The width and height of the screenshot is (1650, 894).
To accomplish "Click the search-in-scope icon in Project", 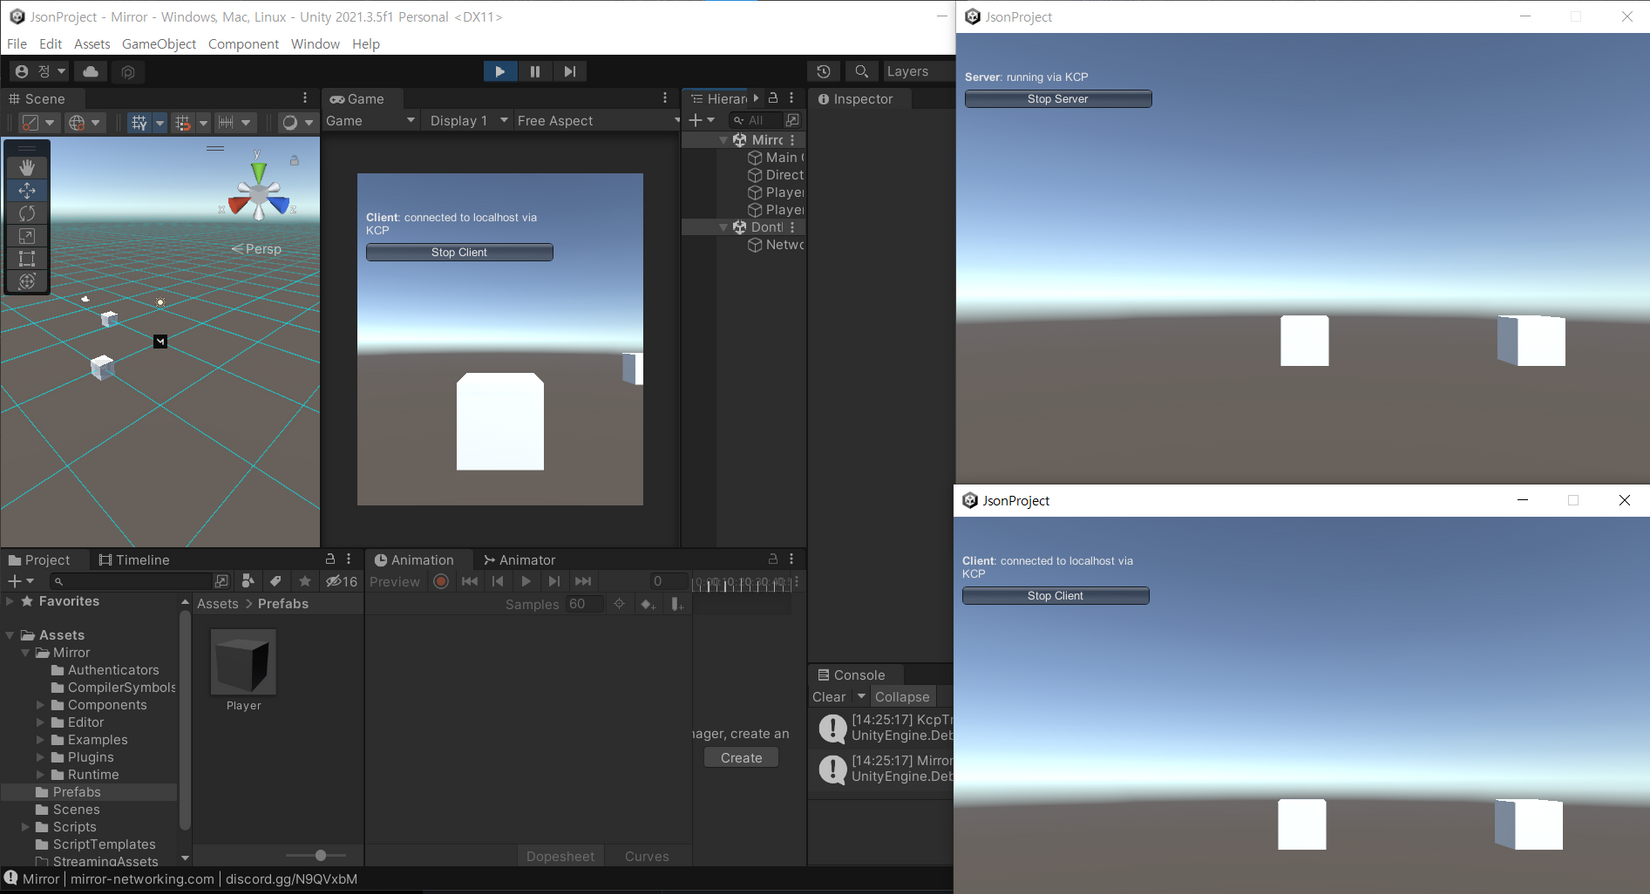I will [x=222, y=581].
